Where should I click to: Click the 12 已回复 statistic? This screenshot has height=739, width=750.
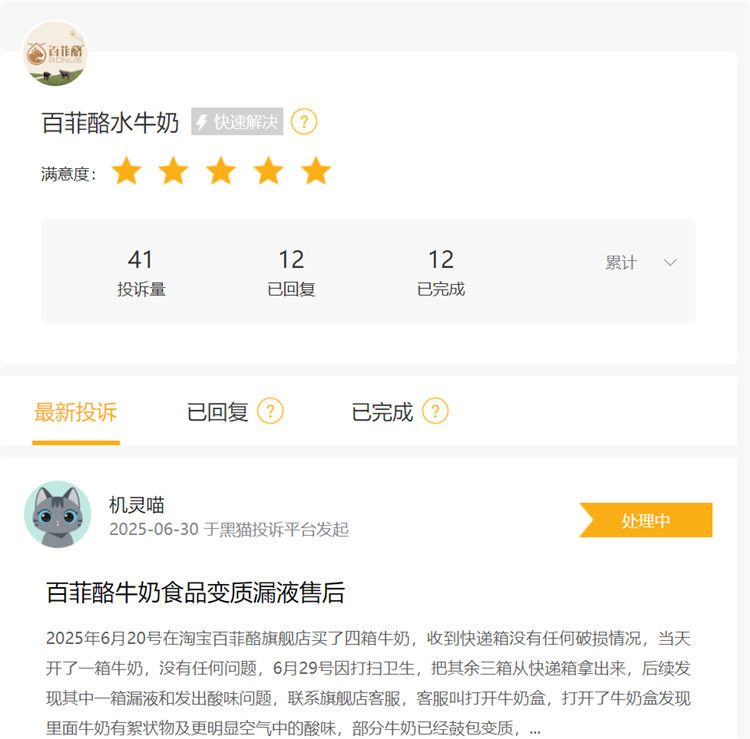pyautogui.click(x=291, y=273)
